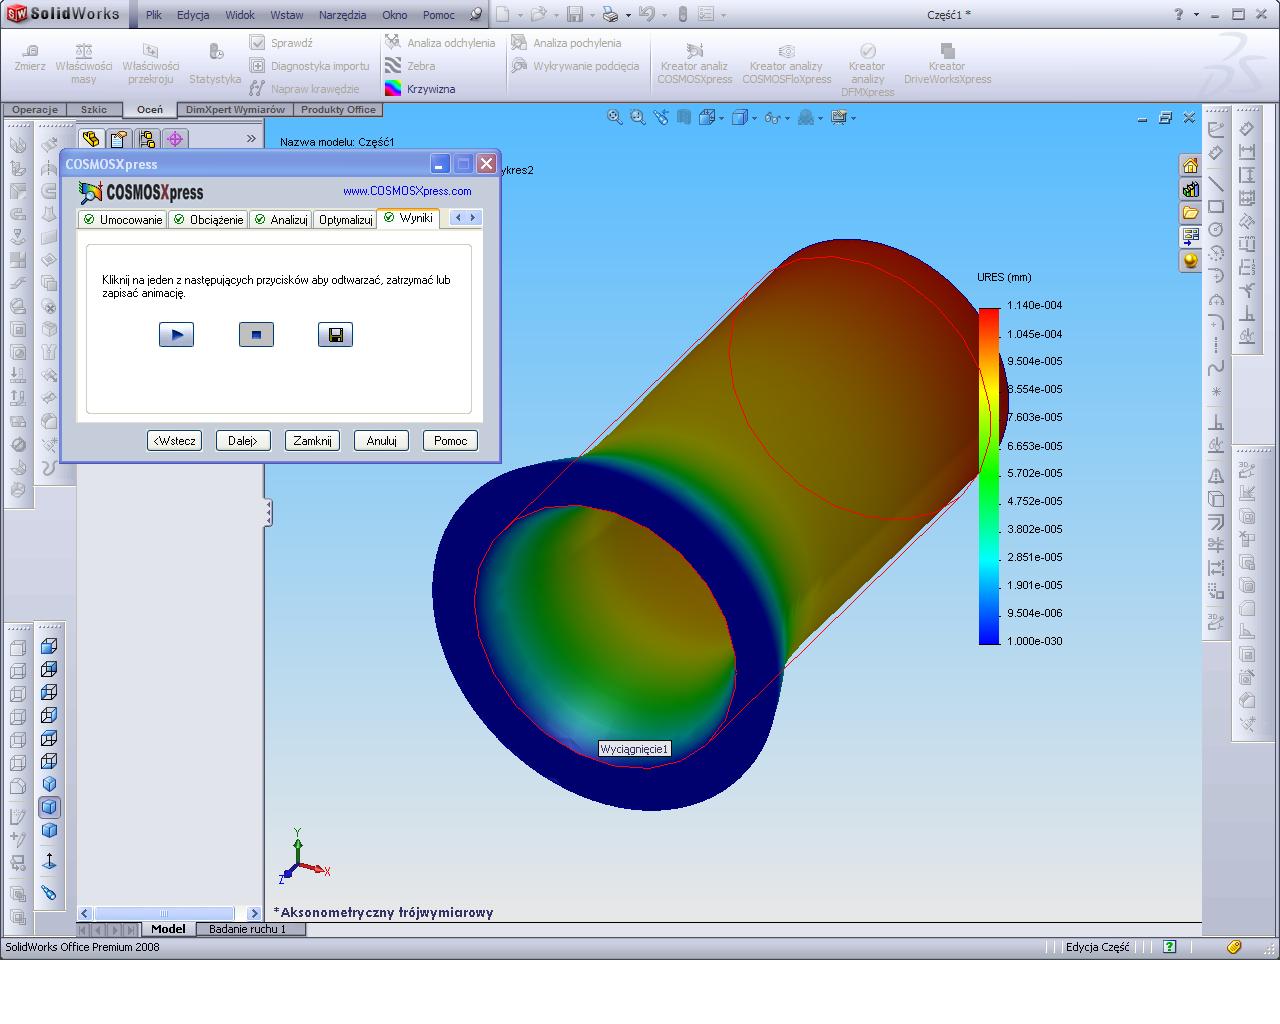Viewport: 1280px width, 1024px height.
Task: Click the Pomoc button in COSMOSXpress dialog
Action: point(450,441)
